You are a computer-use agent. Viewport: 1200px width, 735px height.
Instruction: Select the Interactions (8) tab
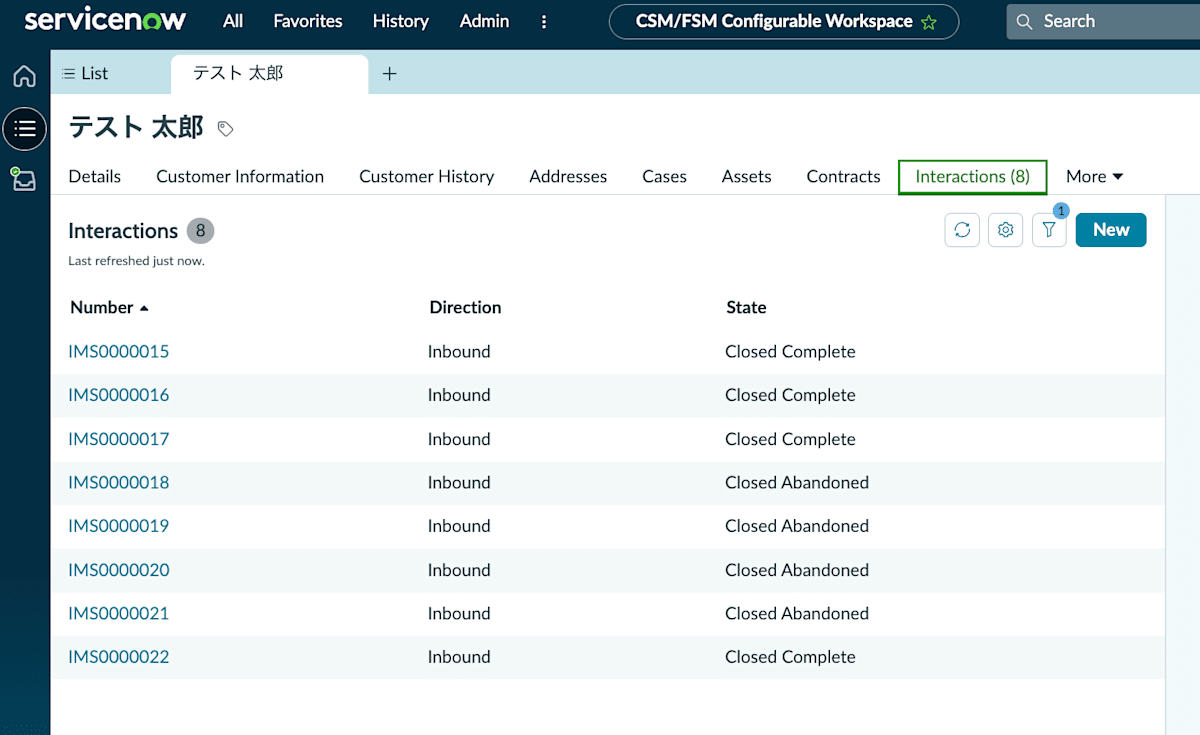pos(973,177)
